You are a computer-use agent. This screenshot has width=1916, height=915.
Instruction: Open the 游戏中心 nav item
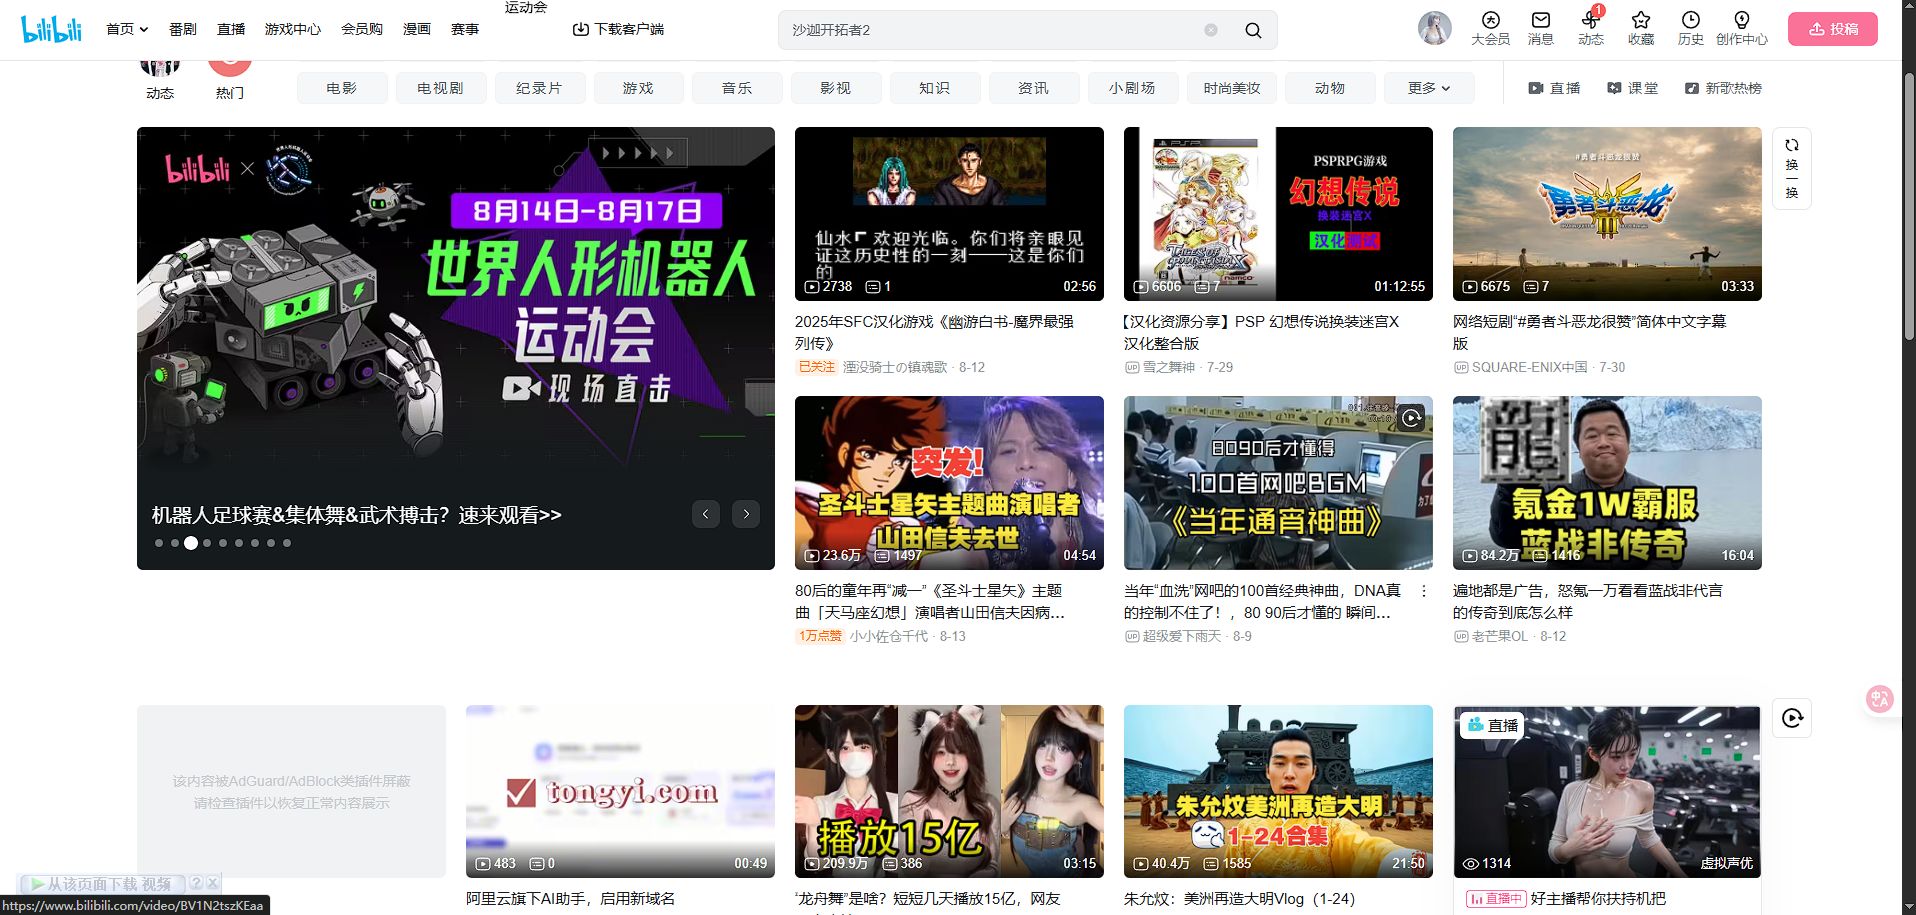(x=293, y=29)
